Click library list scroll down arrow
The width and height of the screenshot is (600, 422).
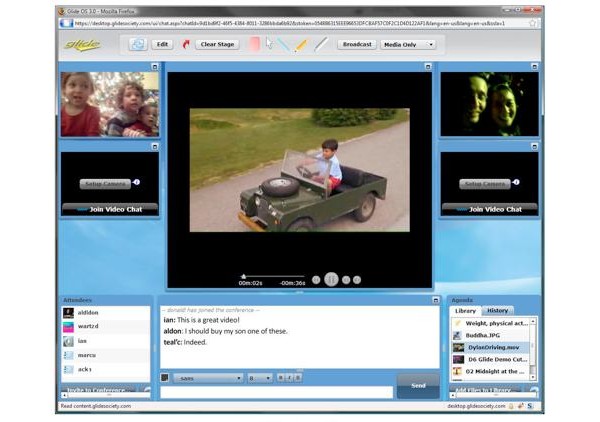click(x=533, y=377)
